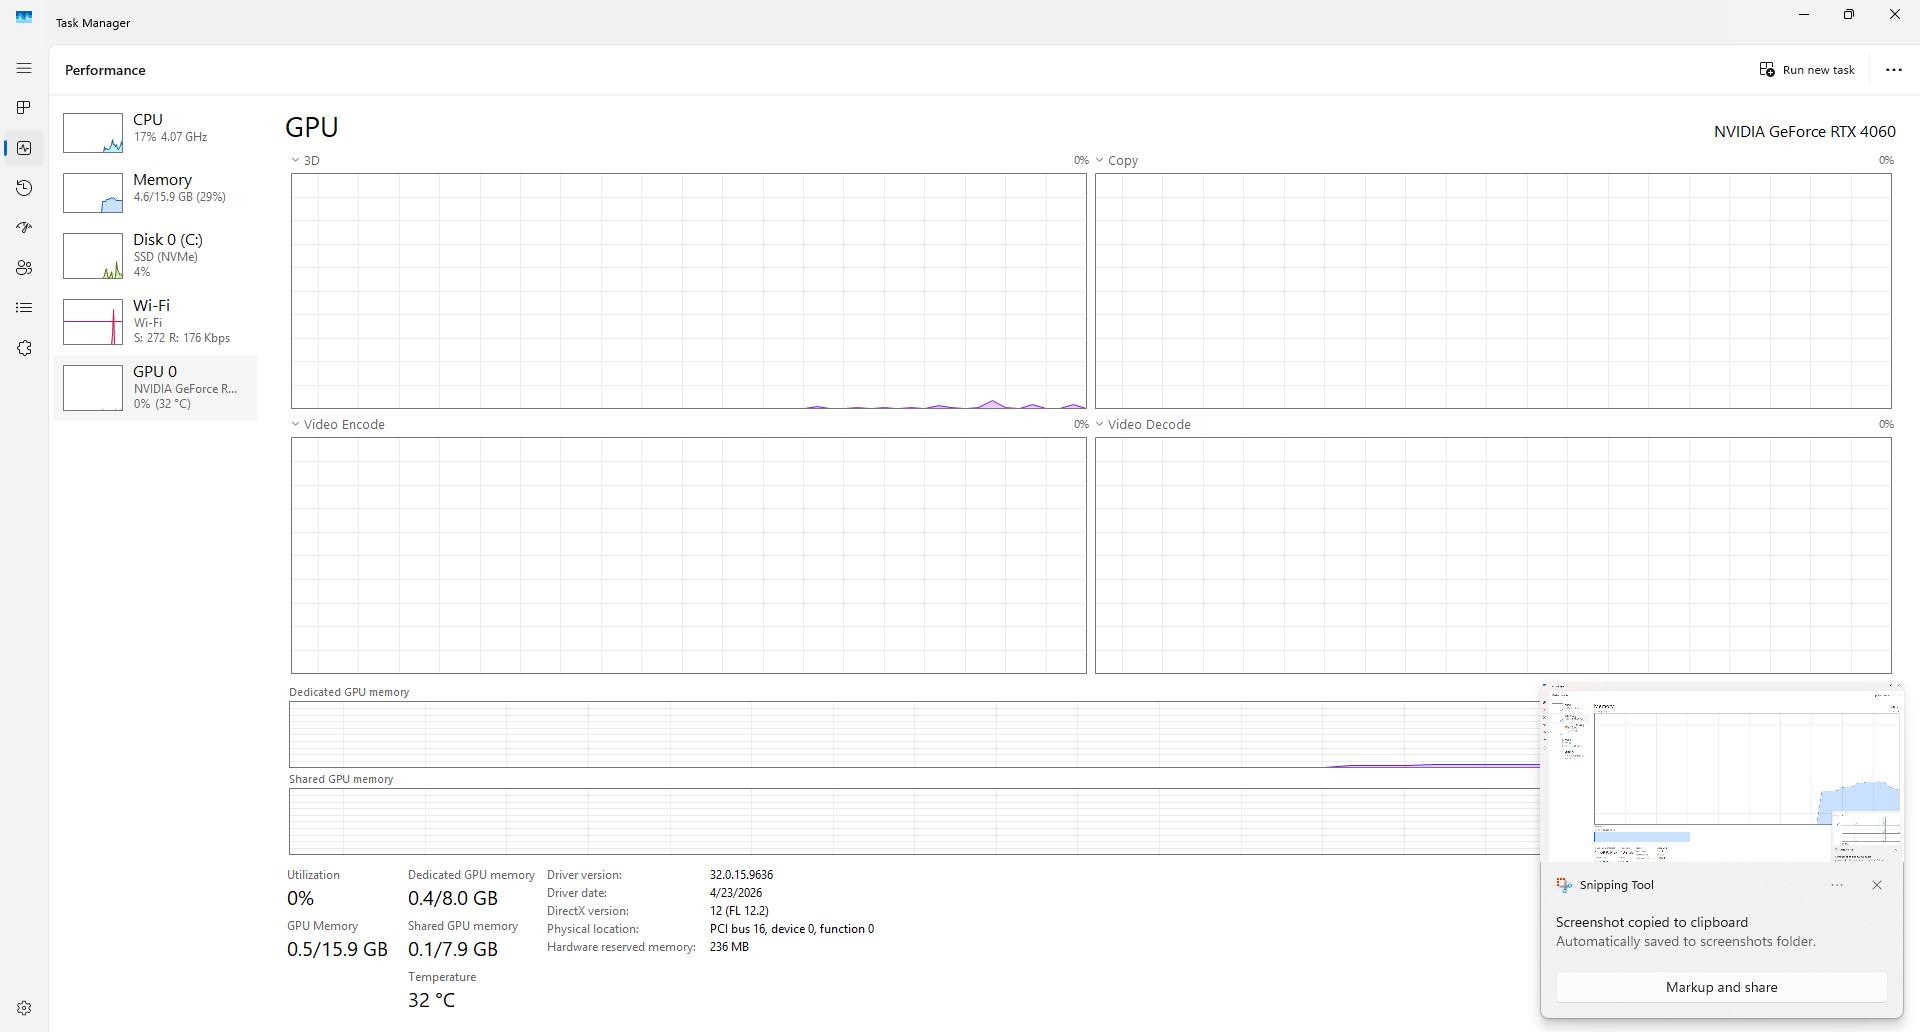Open the Video Encode engine dropdown

pyautogui.click(x=338, y=424)
